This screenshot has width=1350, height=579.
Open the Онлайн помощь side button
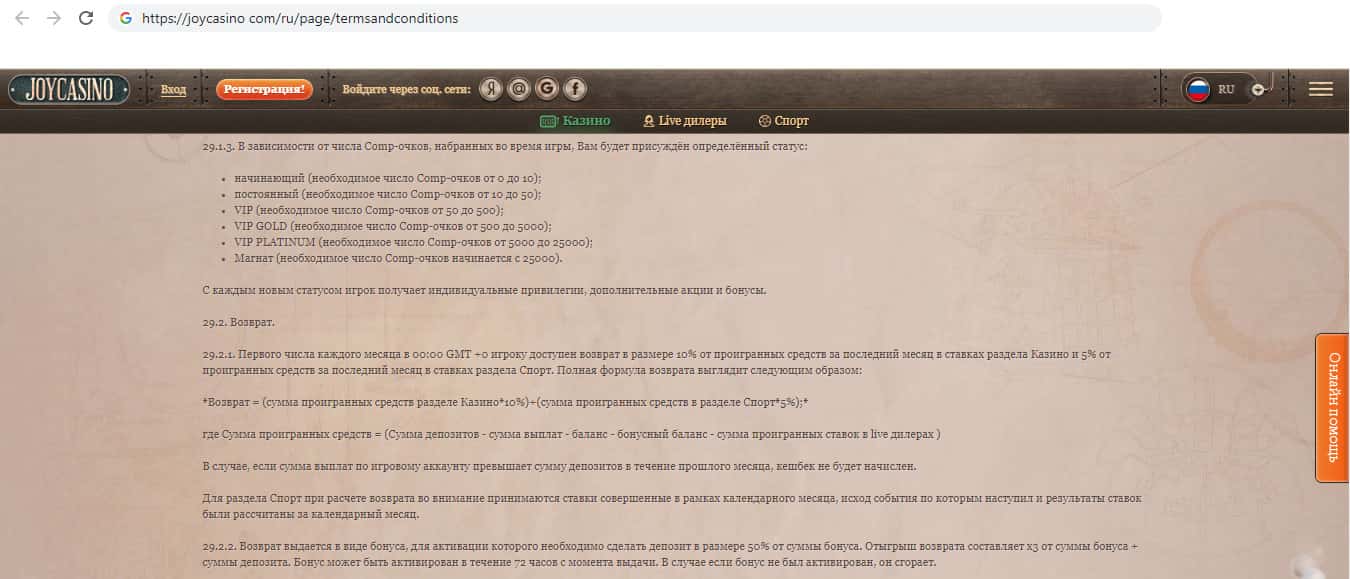(x=1332, y=408)
